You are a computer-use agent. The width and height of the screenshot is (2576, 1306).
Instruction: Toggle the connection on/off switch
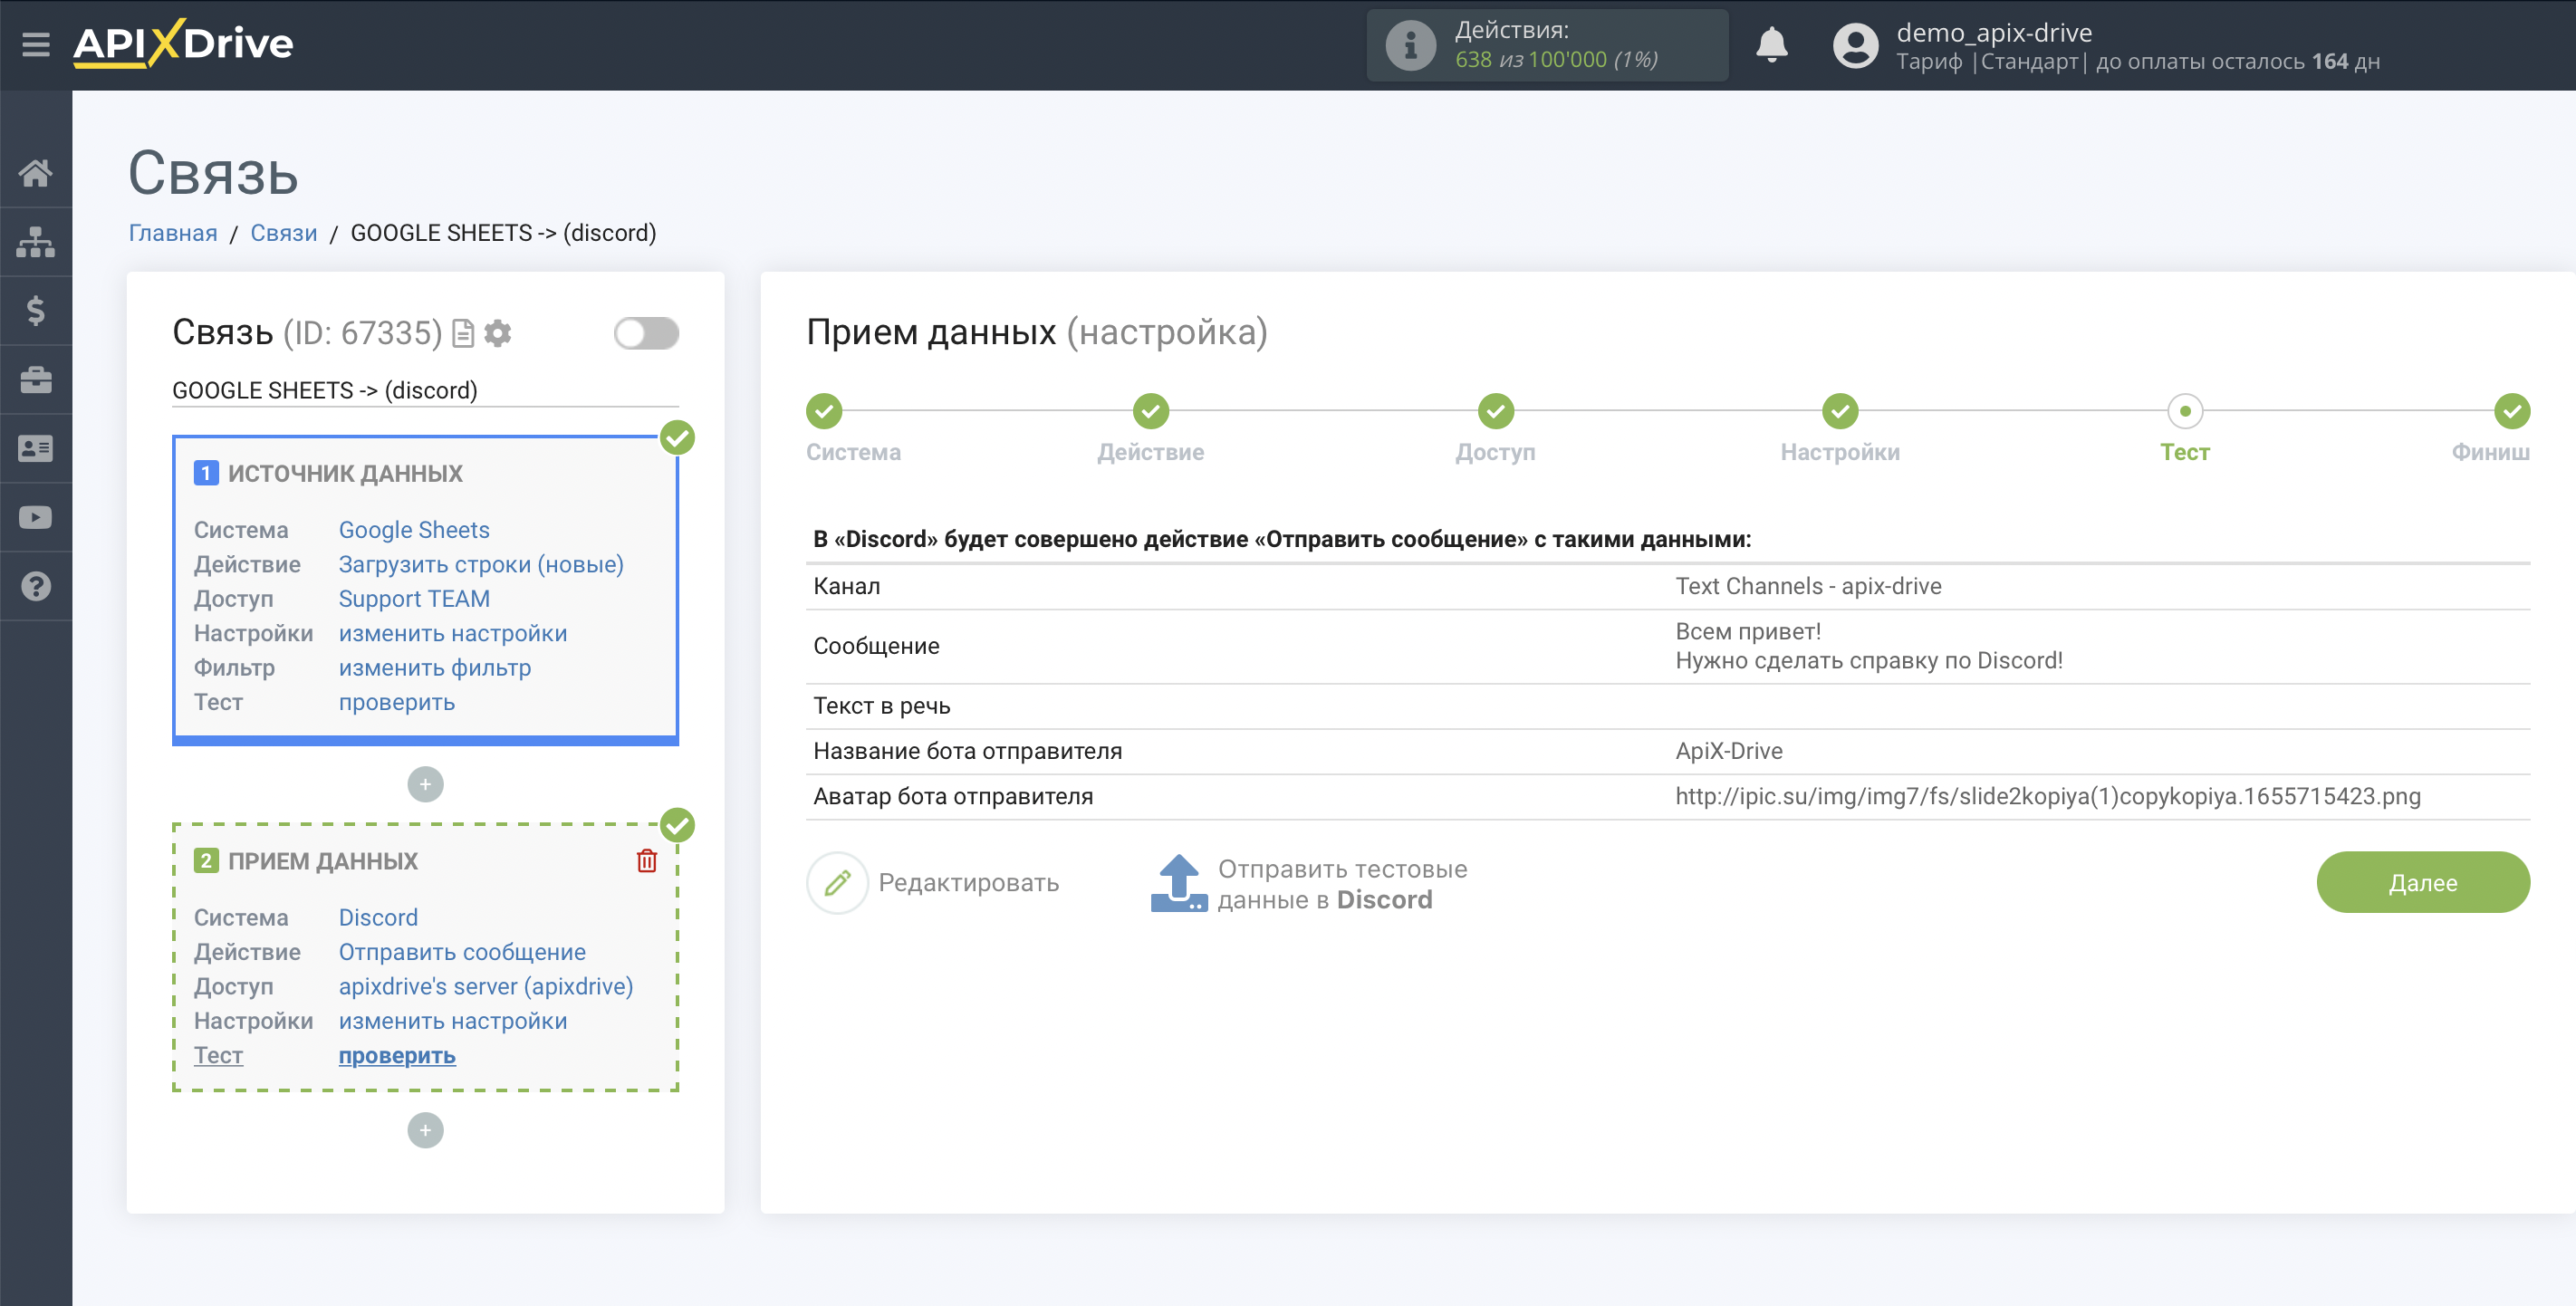point(646,333)
